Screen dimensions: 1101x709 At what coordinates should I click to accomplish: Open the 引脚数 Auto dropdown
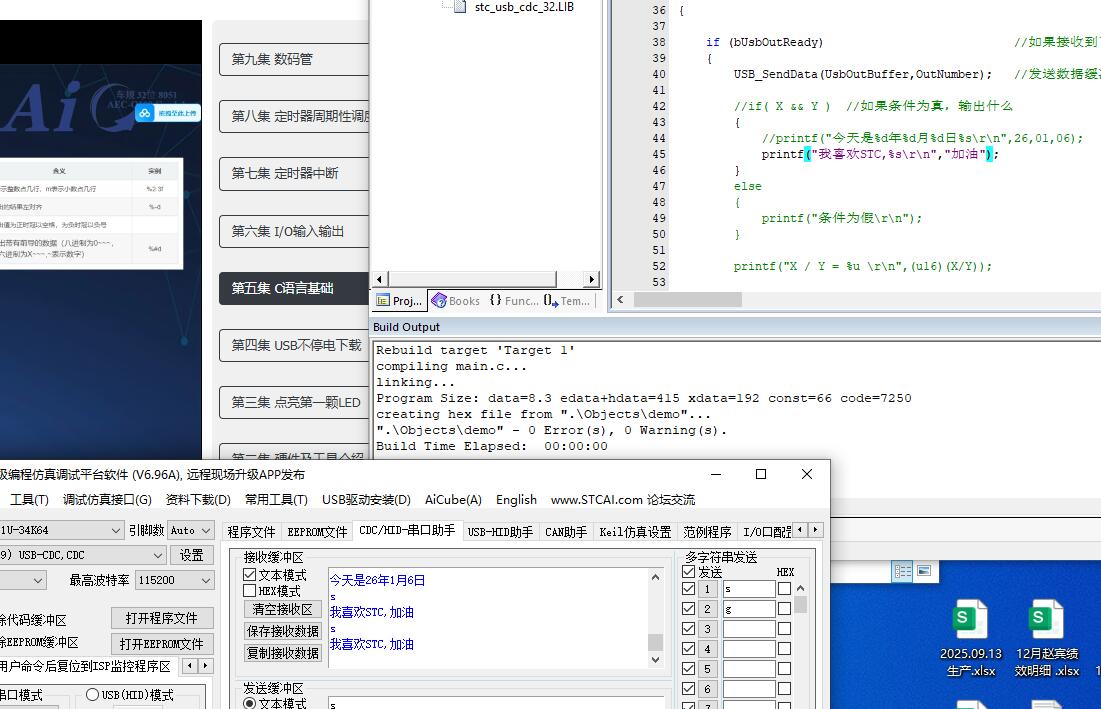(209, 531)
